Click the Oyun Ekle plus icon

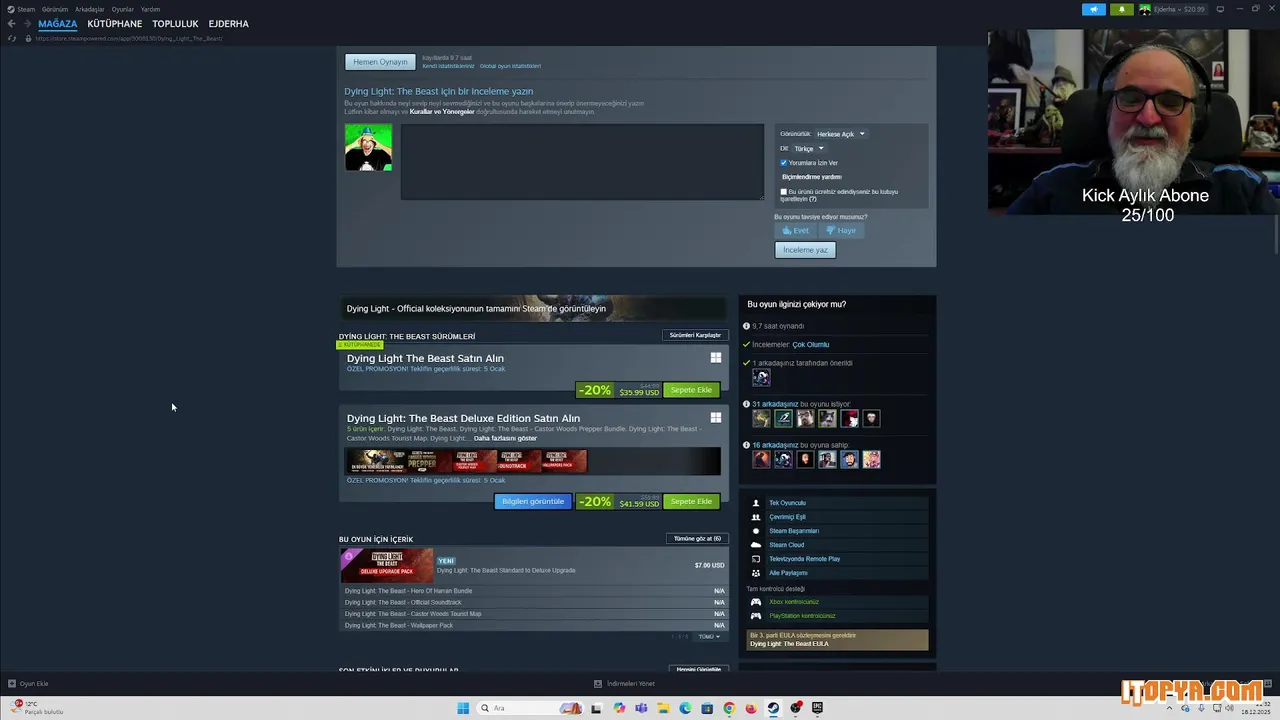point(12,684)
